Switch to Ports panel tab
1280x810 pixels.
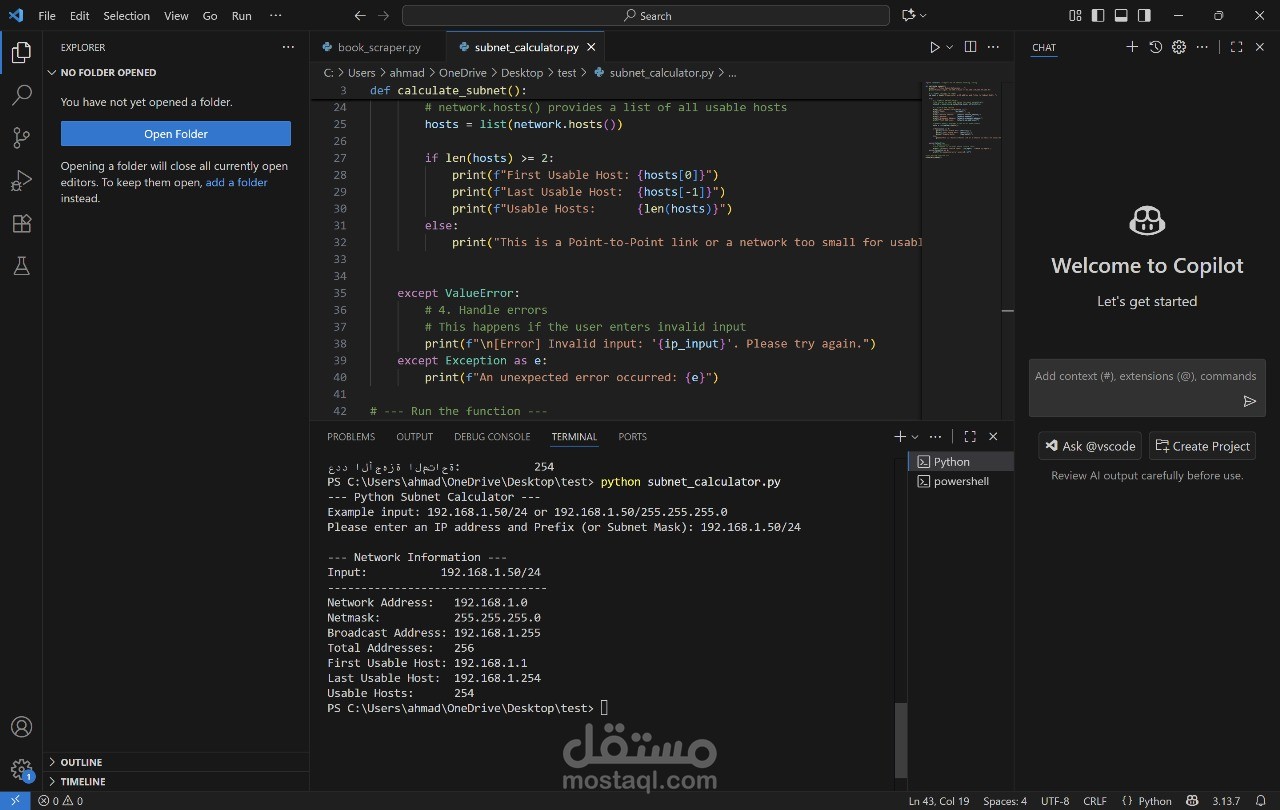click(x=632, y=437)
